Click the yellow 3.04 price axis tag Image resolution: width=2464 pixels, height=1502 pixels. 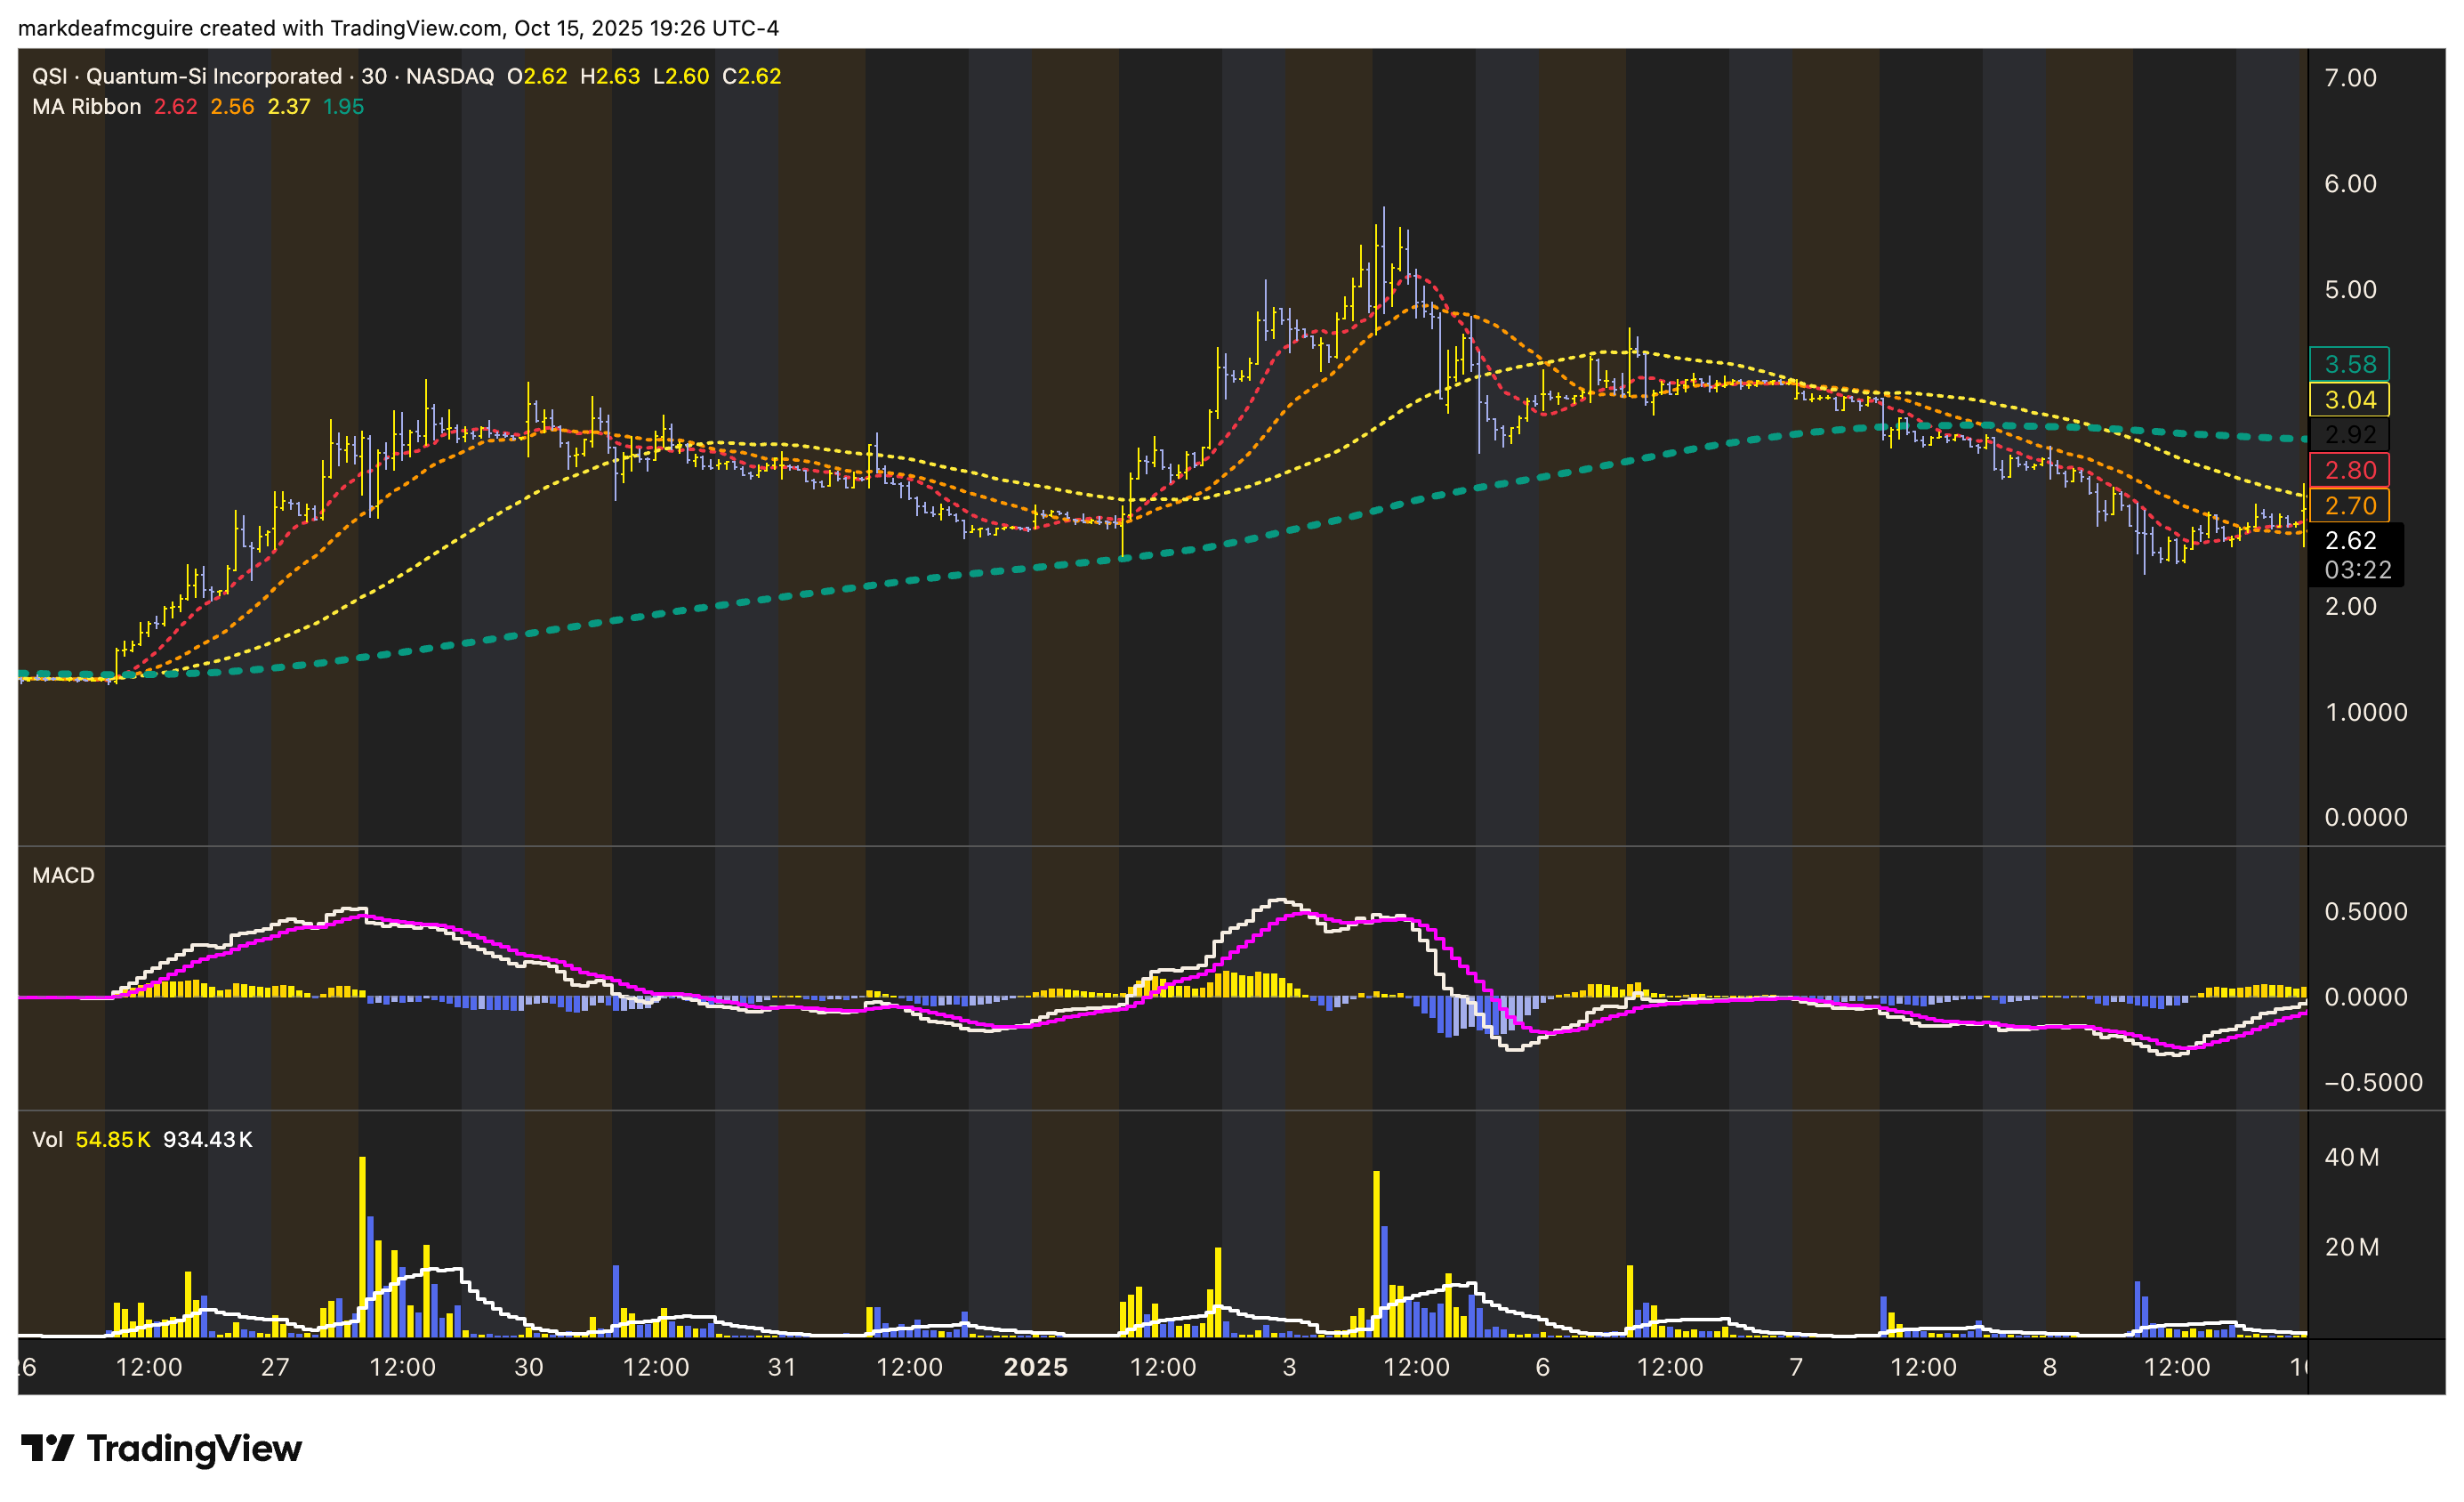2349,400
